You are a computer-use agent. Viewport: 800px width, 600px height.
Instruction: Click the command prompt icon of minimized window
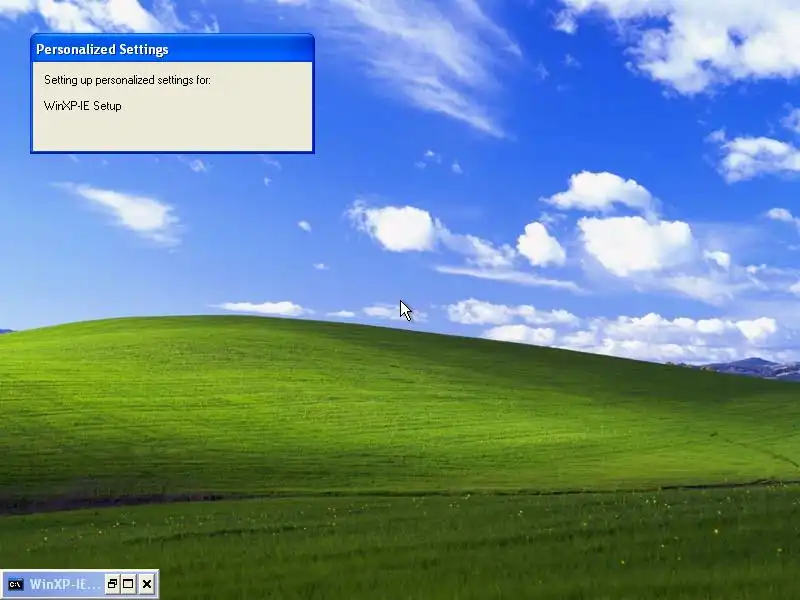tap(15, 584)
